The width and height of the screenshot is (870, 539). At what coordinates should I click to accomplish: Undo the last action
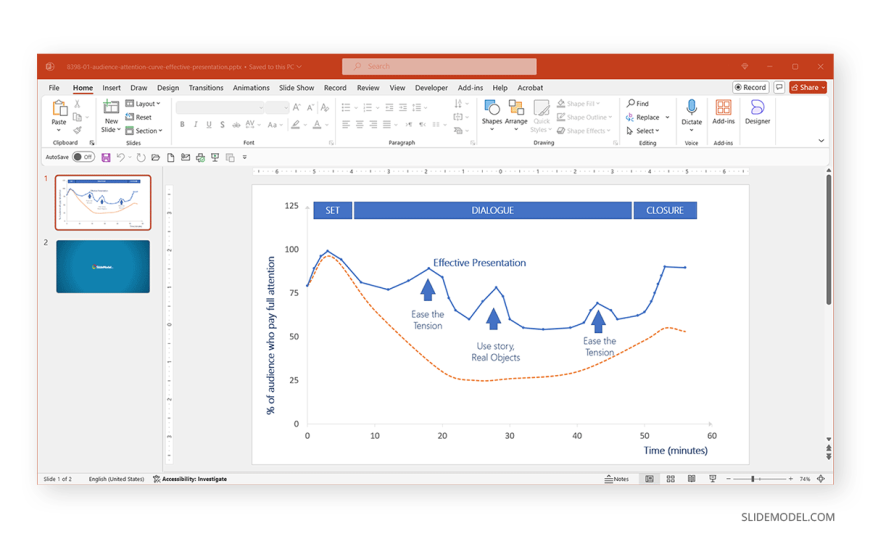(120, 158)
